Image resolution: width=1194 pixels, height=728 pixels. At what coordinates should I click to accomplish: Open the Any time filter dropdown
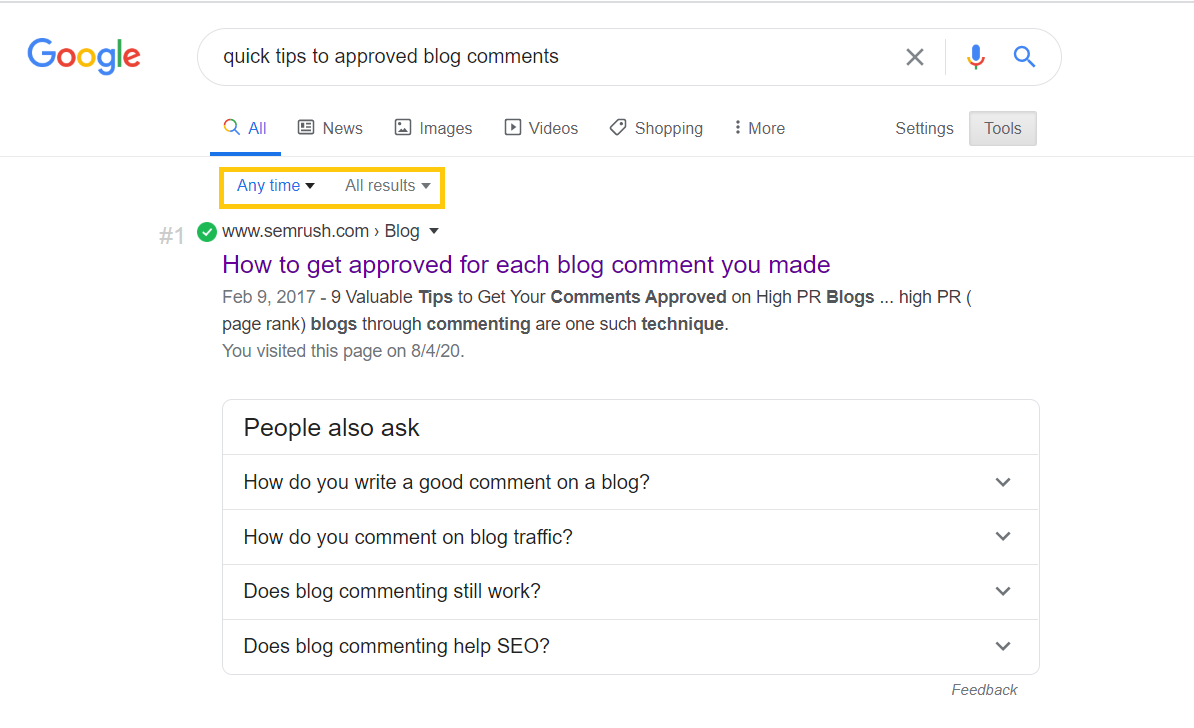coord(274,185)
